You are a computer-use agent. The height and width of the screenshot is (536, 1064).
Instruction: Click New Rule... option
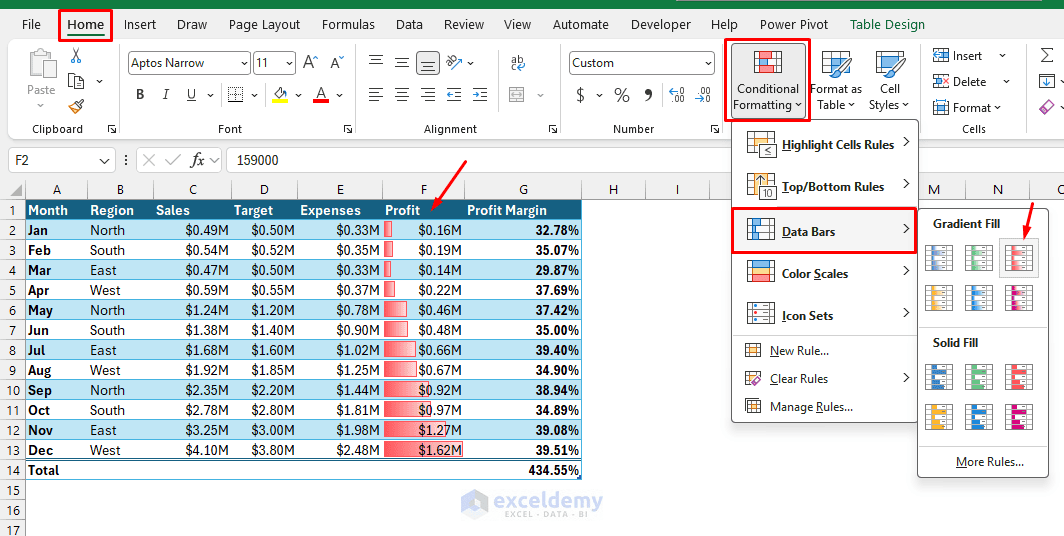tap(824, 351)
